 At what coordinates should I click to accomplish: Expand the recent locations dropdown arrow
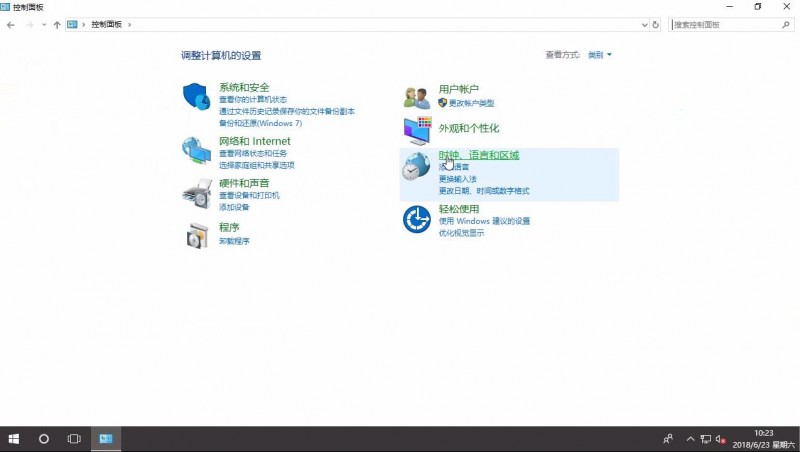pos(44,24)
